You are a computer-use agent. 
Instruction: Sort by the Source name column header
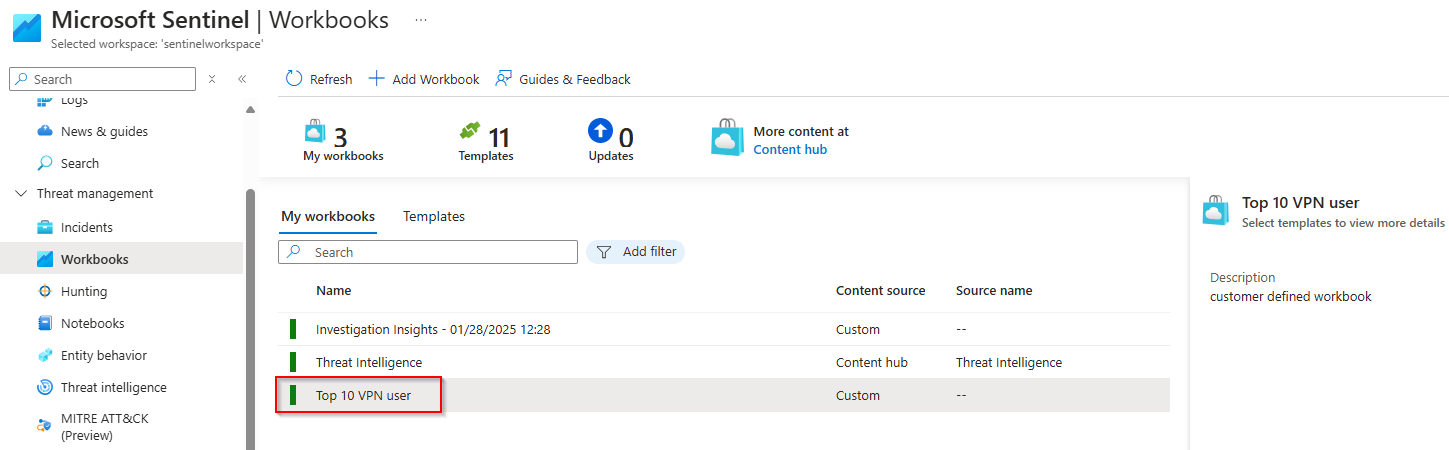coord(994,291)
